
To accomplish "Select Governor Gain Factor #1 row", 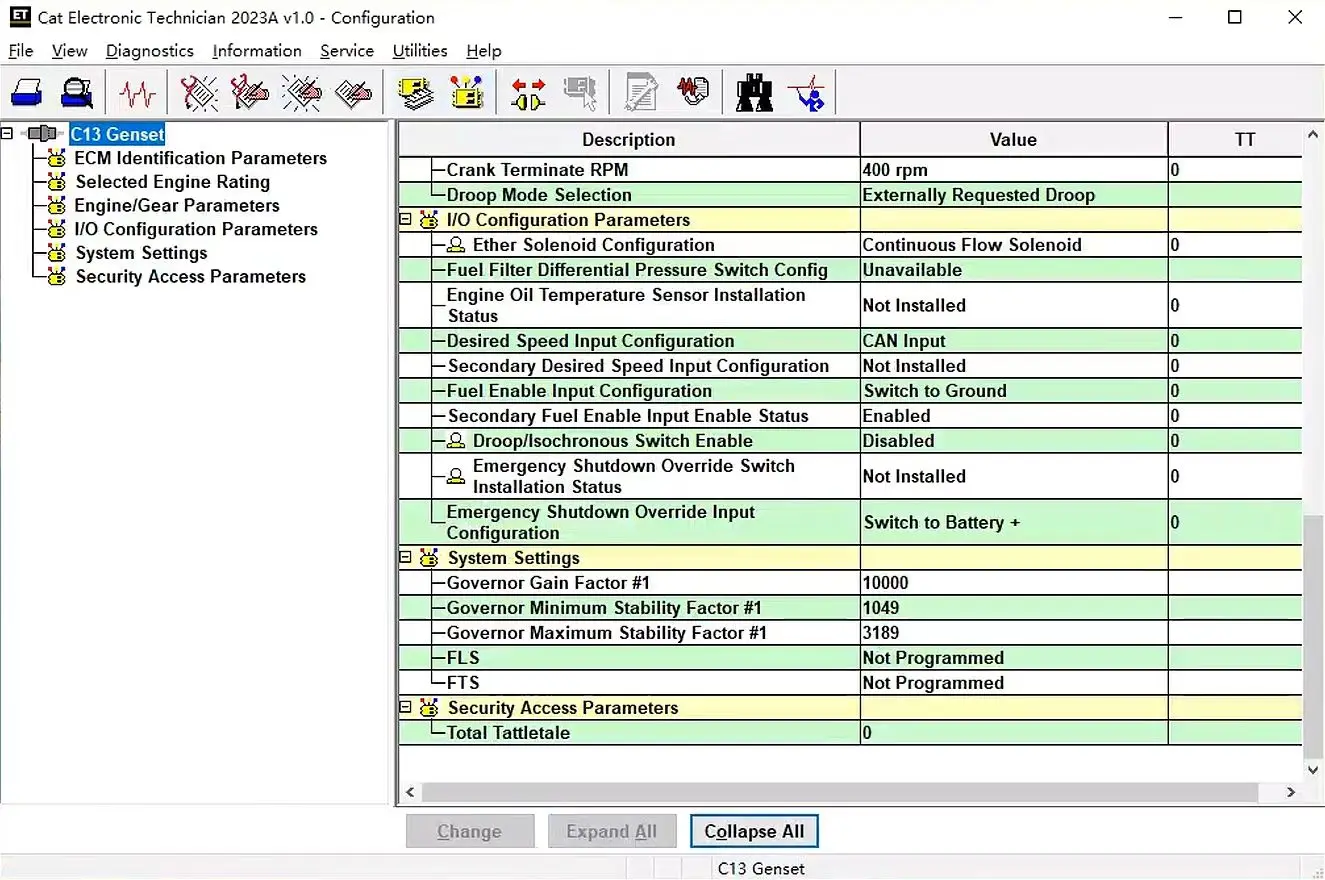I will coord(851,583).
